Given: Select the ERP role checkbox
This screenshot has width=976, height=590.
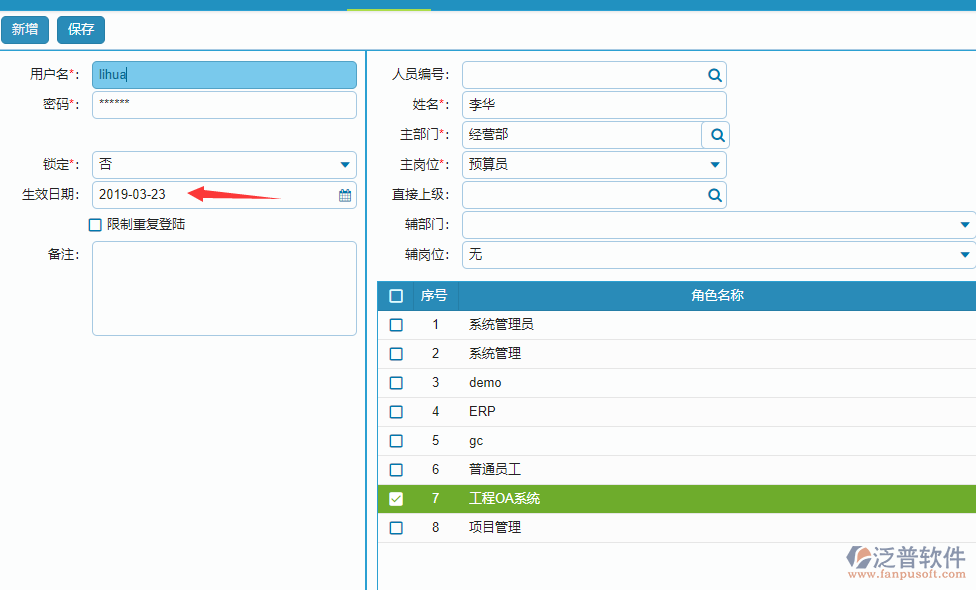Looking at the screenshot, I should [x=396, y=411].
